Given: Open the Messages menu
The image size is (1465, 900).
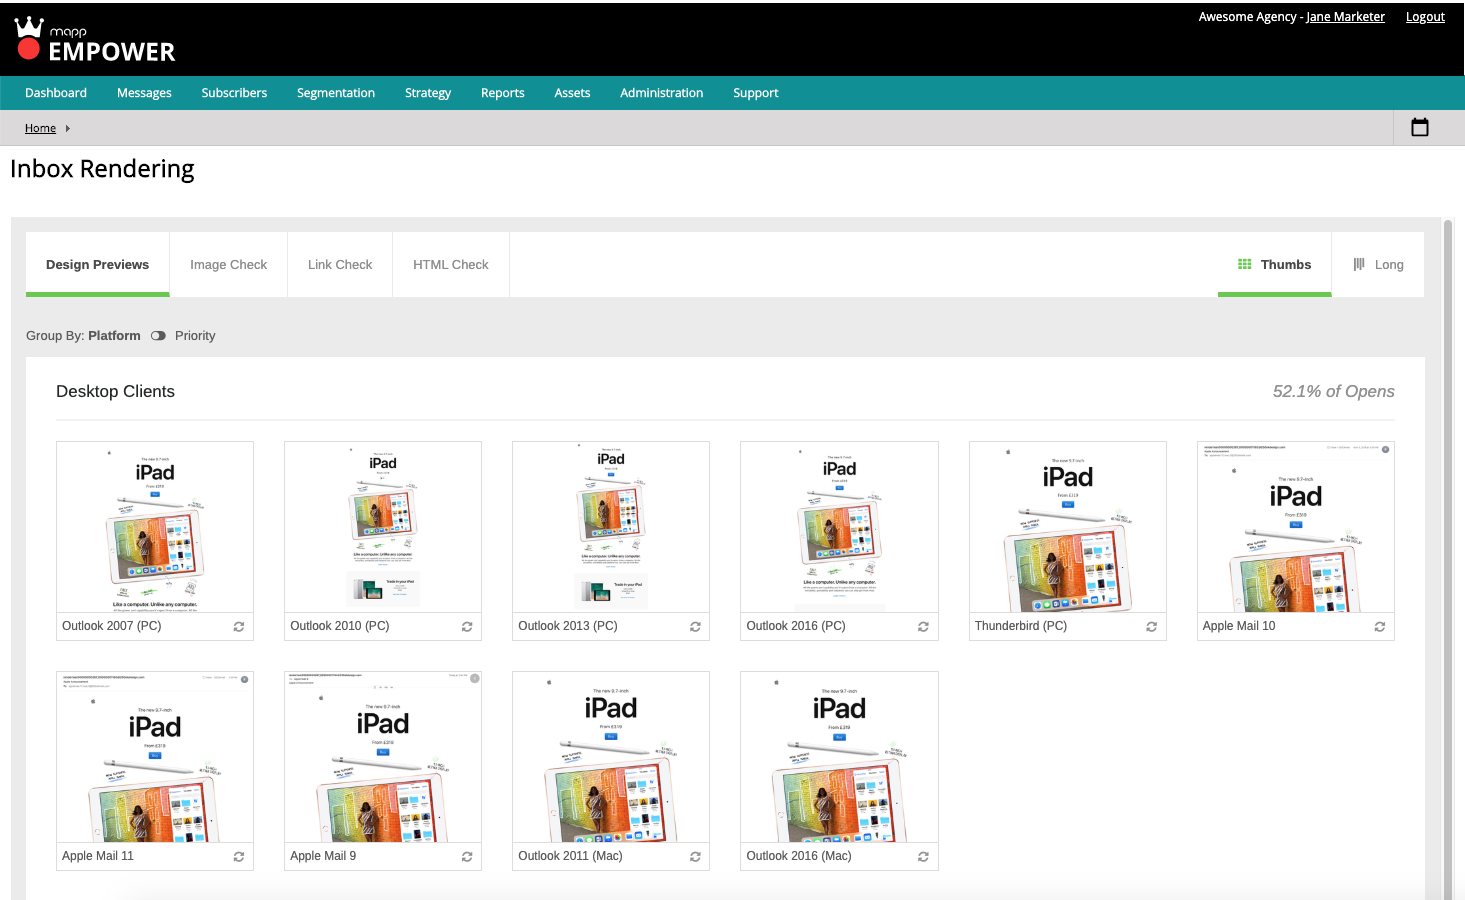Looking at the screenshot, I should pyautogui.click(x=144, y=93).
